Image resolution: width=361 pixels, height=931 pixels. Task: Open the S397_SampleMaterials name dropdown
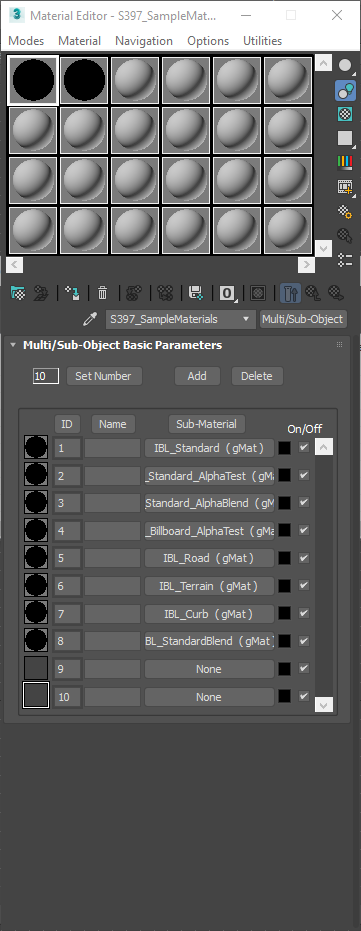click(x=180, y=319)
